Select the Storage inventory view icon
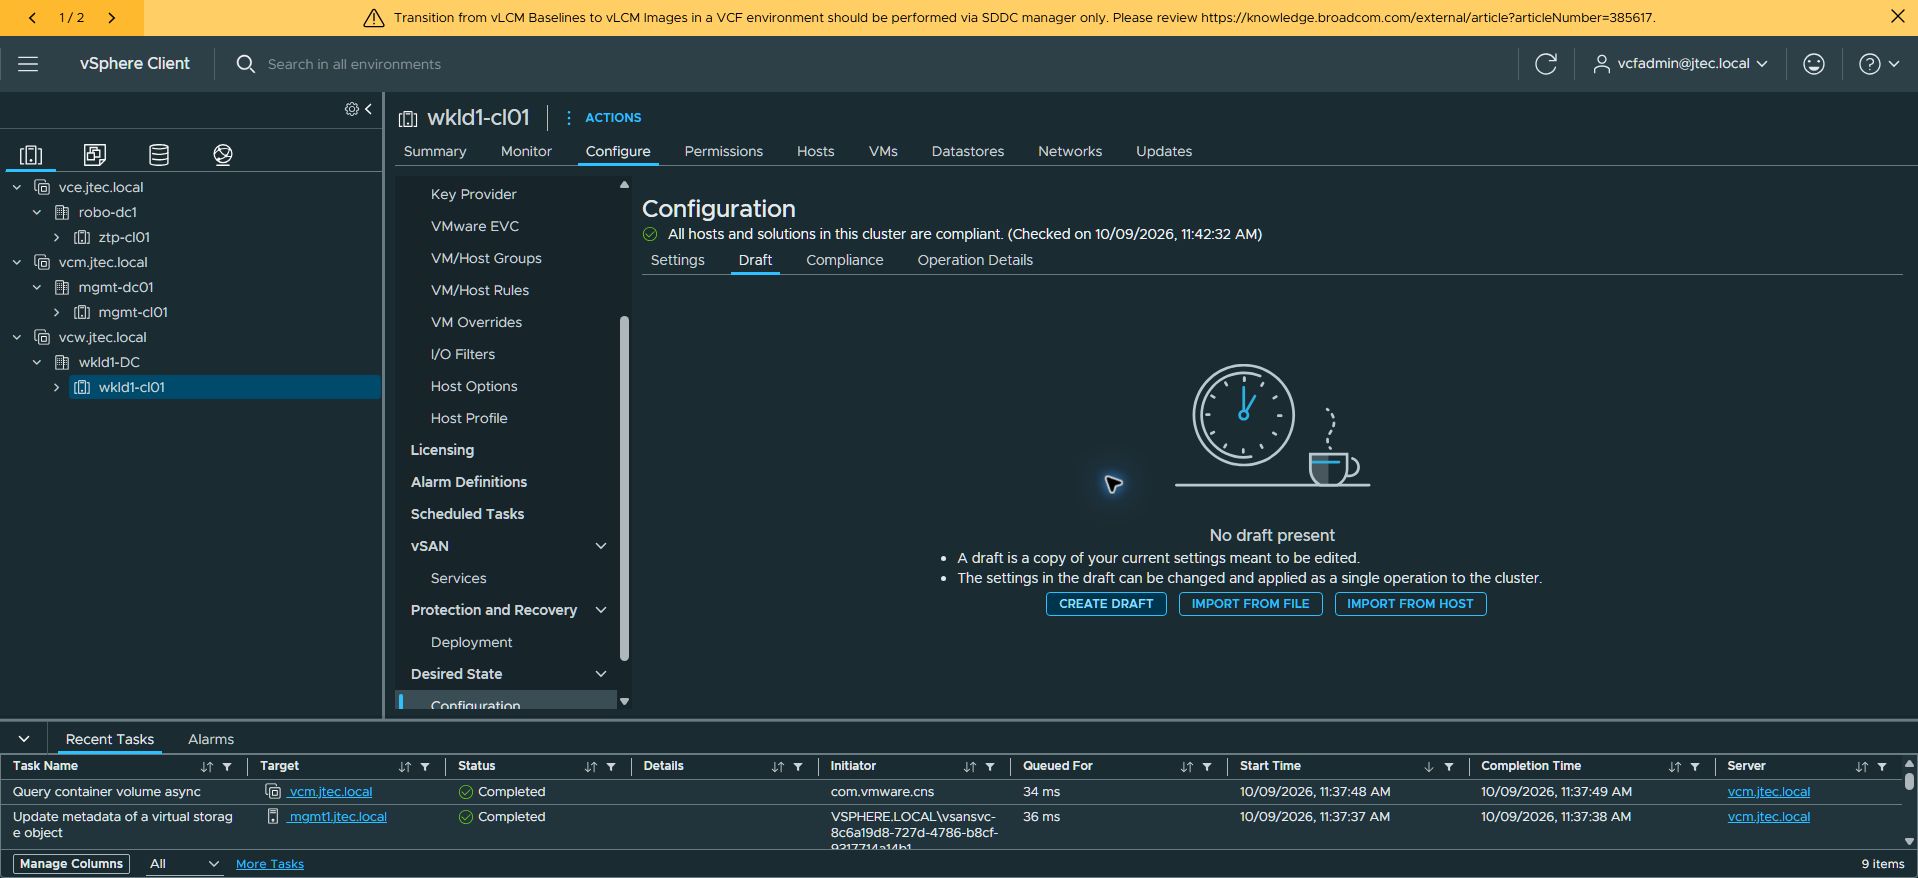Screen dimensions: 1918x878 159,154
